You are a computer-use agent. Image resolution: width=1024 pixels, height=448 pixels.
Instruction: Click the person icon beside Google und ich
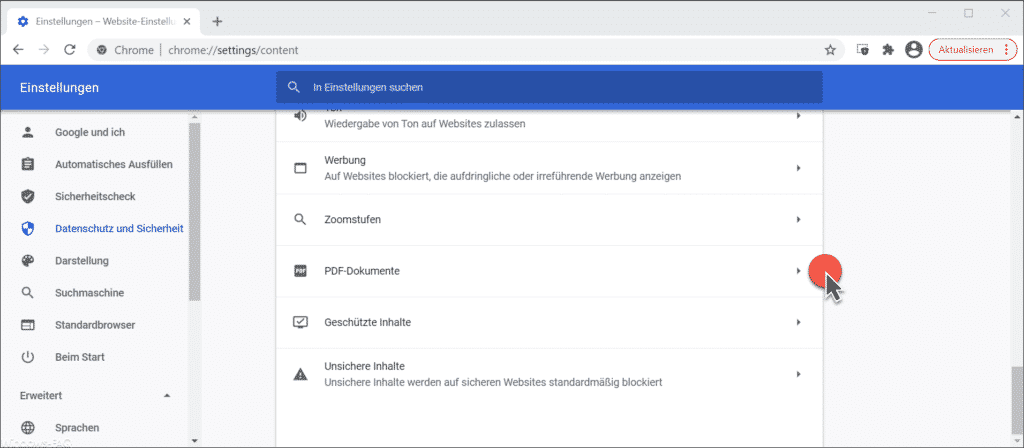click(27, 132)
